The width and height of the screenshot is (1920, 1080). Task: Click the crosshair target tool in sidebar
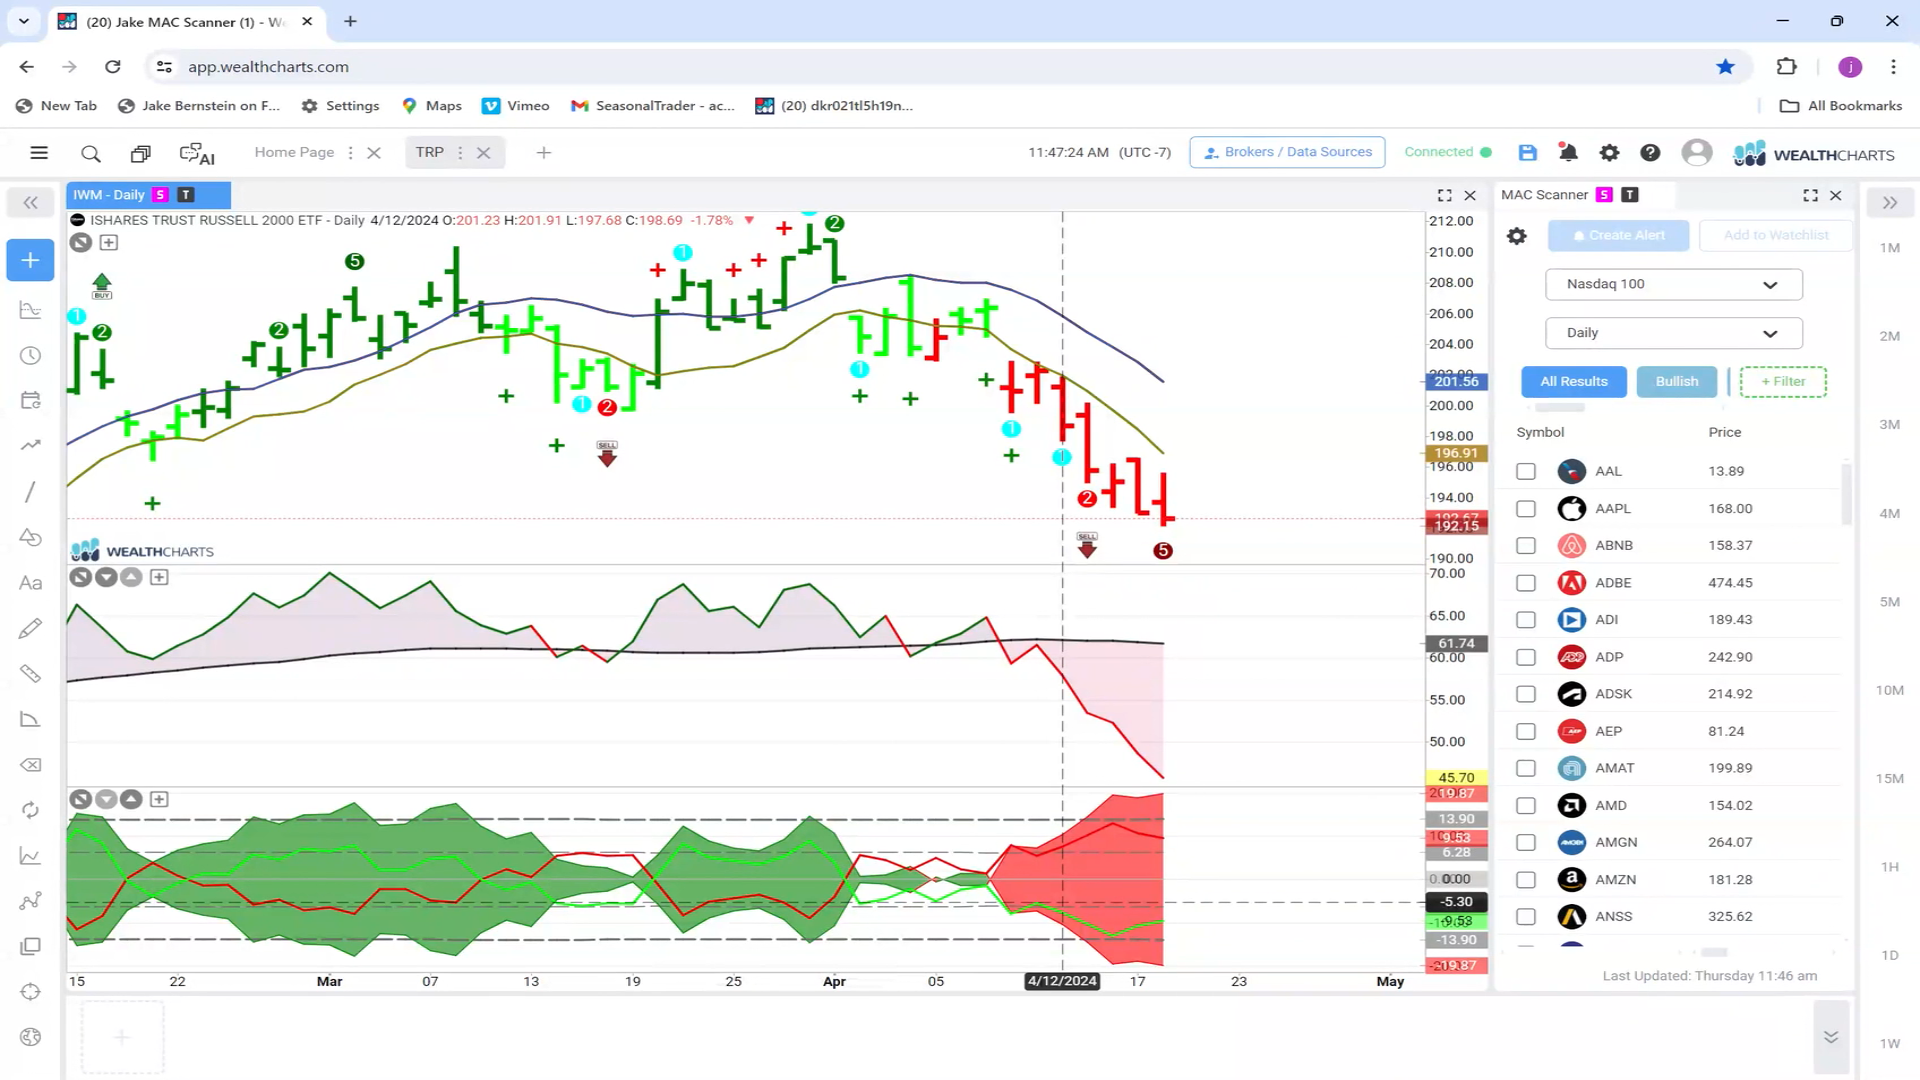pos(30,992)
